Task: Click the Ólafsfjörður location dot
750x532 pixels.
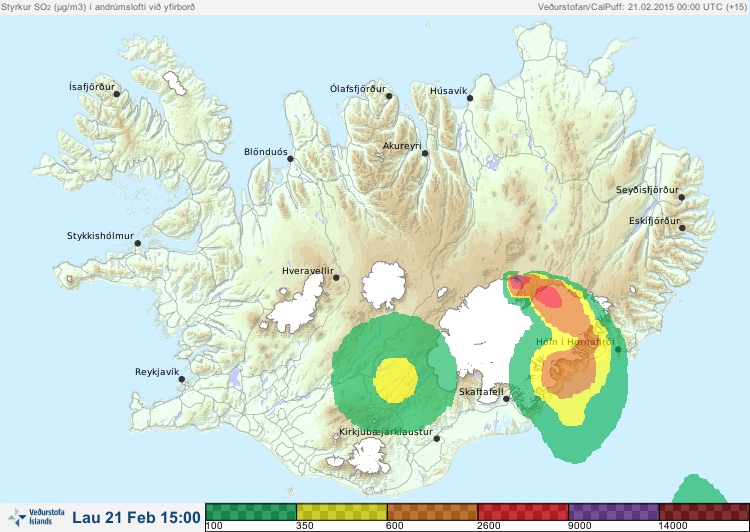Action: 389,96
